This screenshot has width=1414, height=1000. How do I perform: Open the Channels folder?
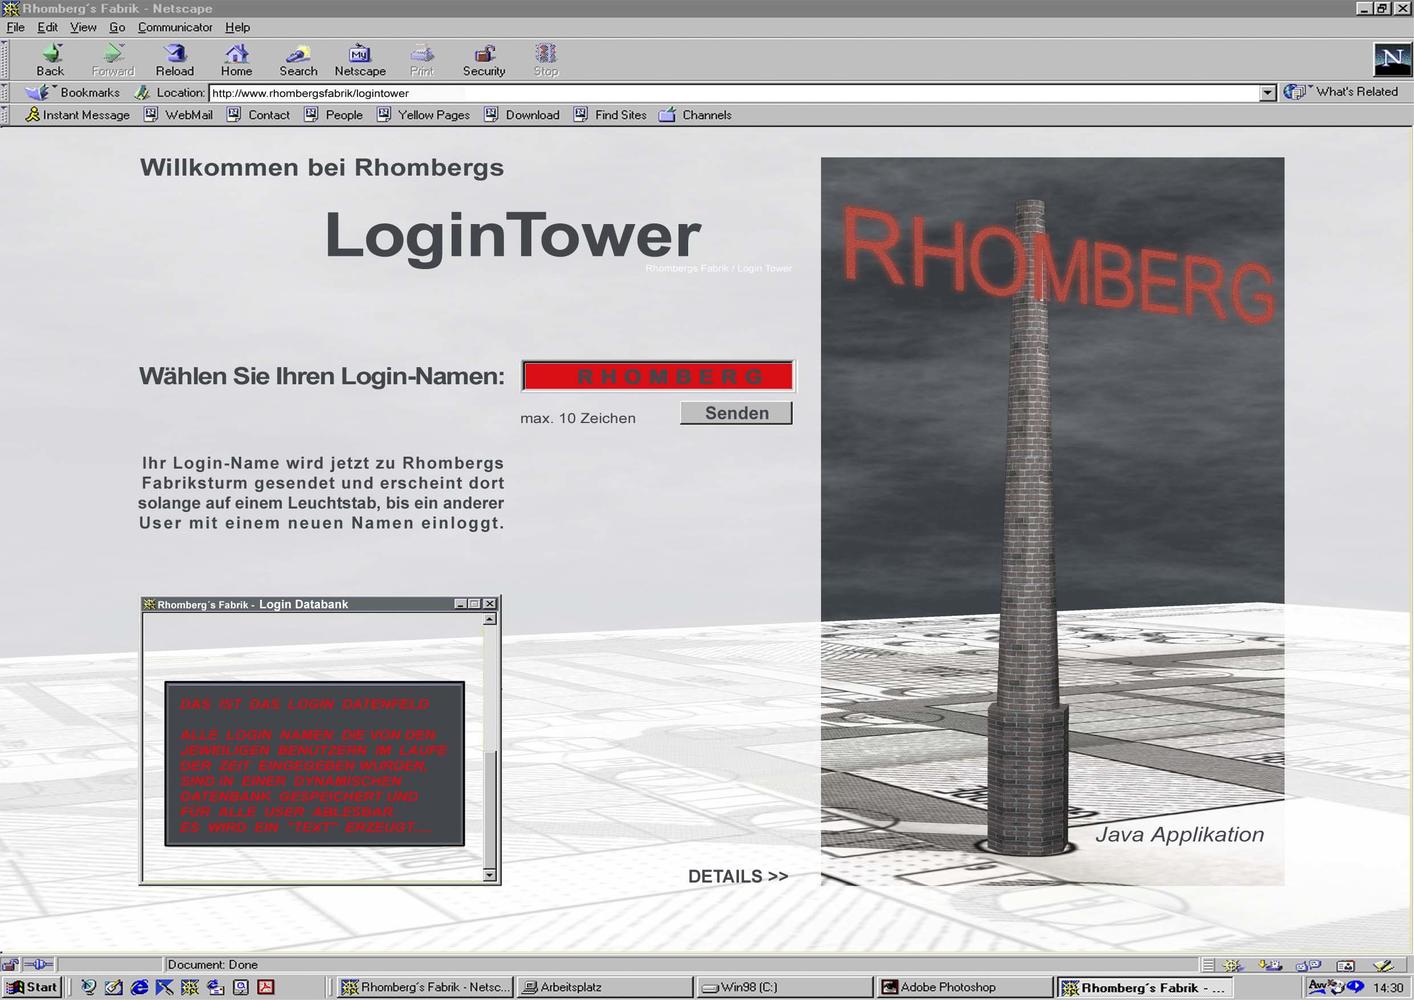[x=695, y=115]
